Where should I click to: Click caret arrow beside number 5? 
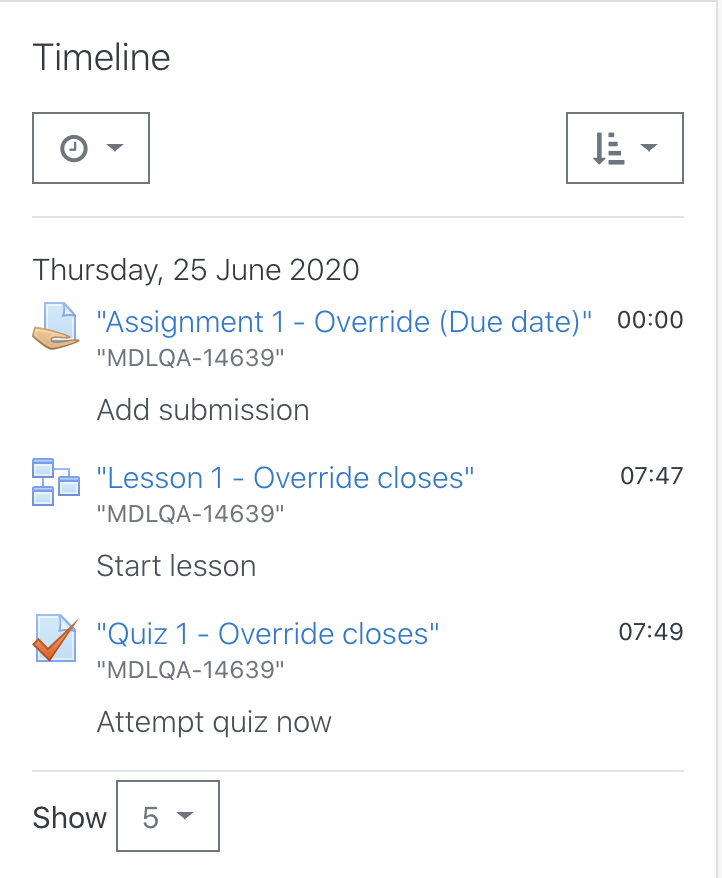(184, 816)
